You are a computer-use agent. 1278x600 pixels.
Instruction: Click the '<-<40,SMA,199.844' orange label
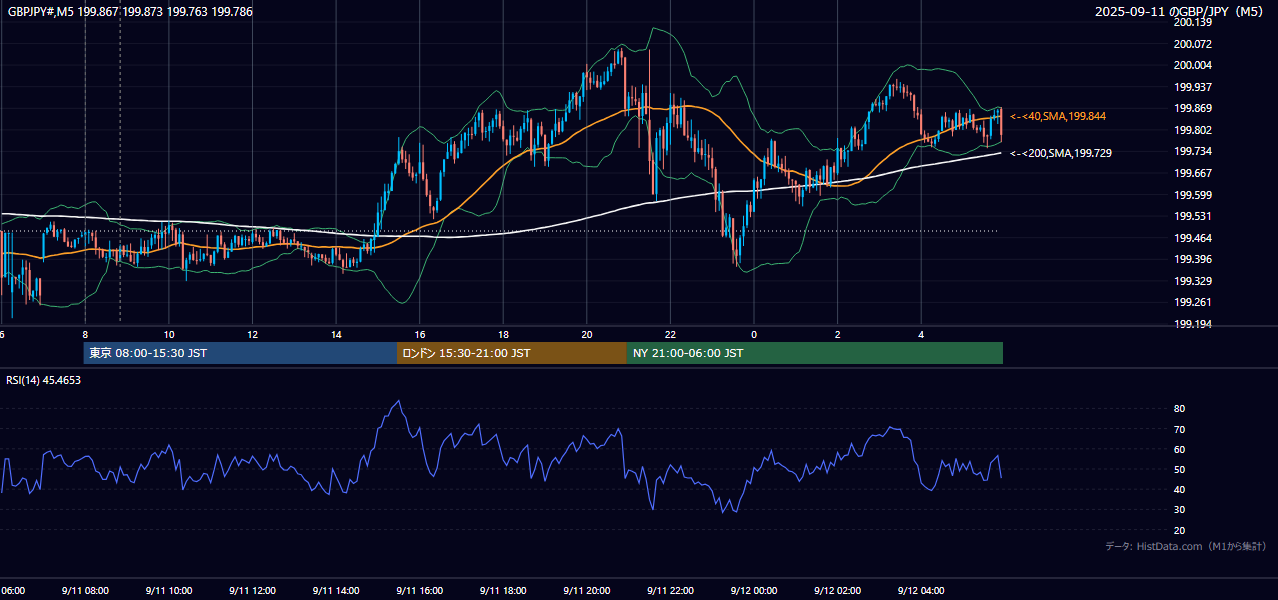[1058, 117]
